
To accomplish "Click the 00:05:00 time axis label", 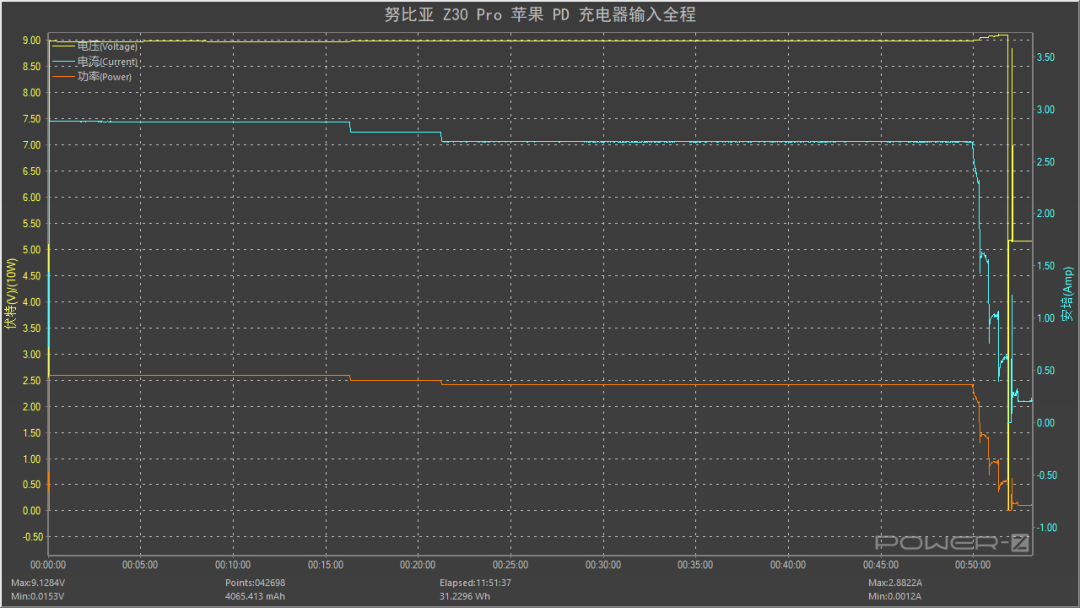I will pyautogui.click(x=140, y=565).
